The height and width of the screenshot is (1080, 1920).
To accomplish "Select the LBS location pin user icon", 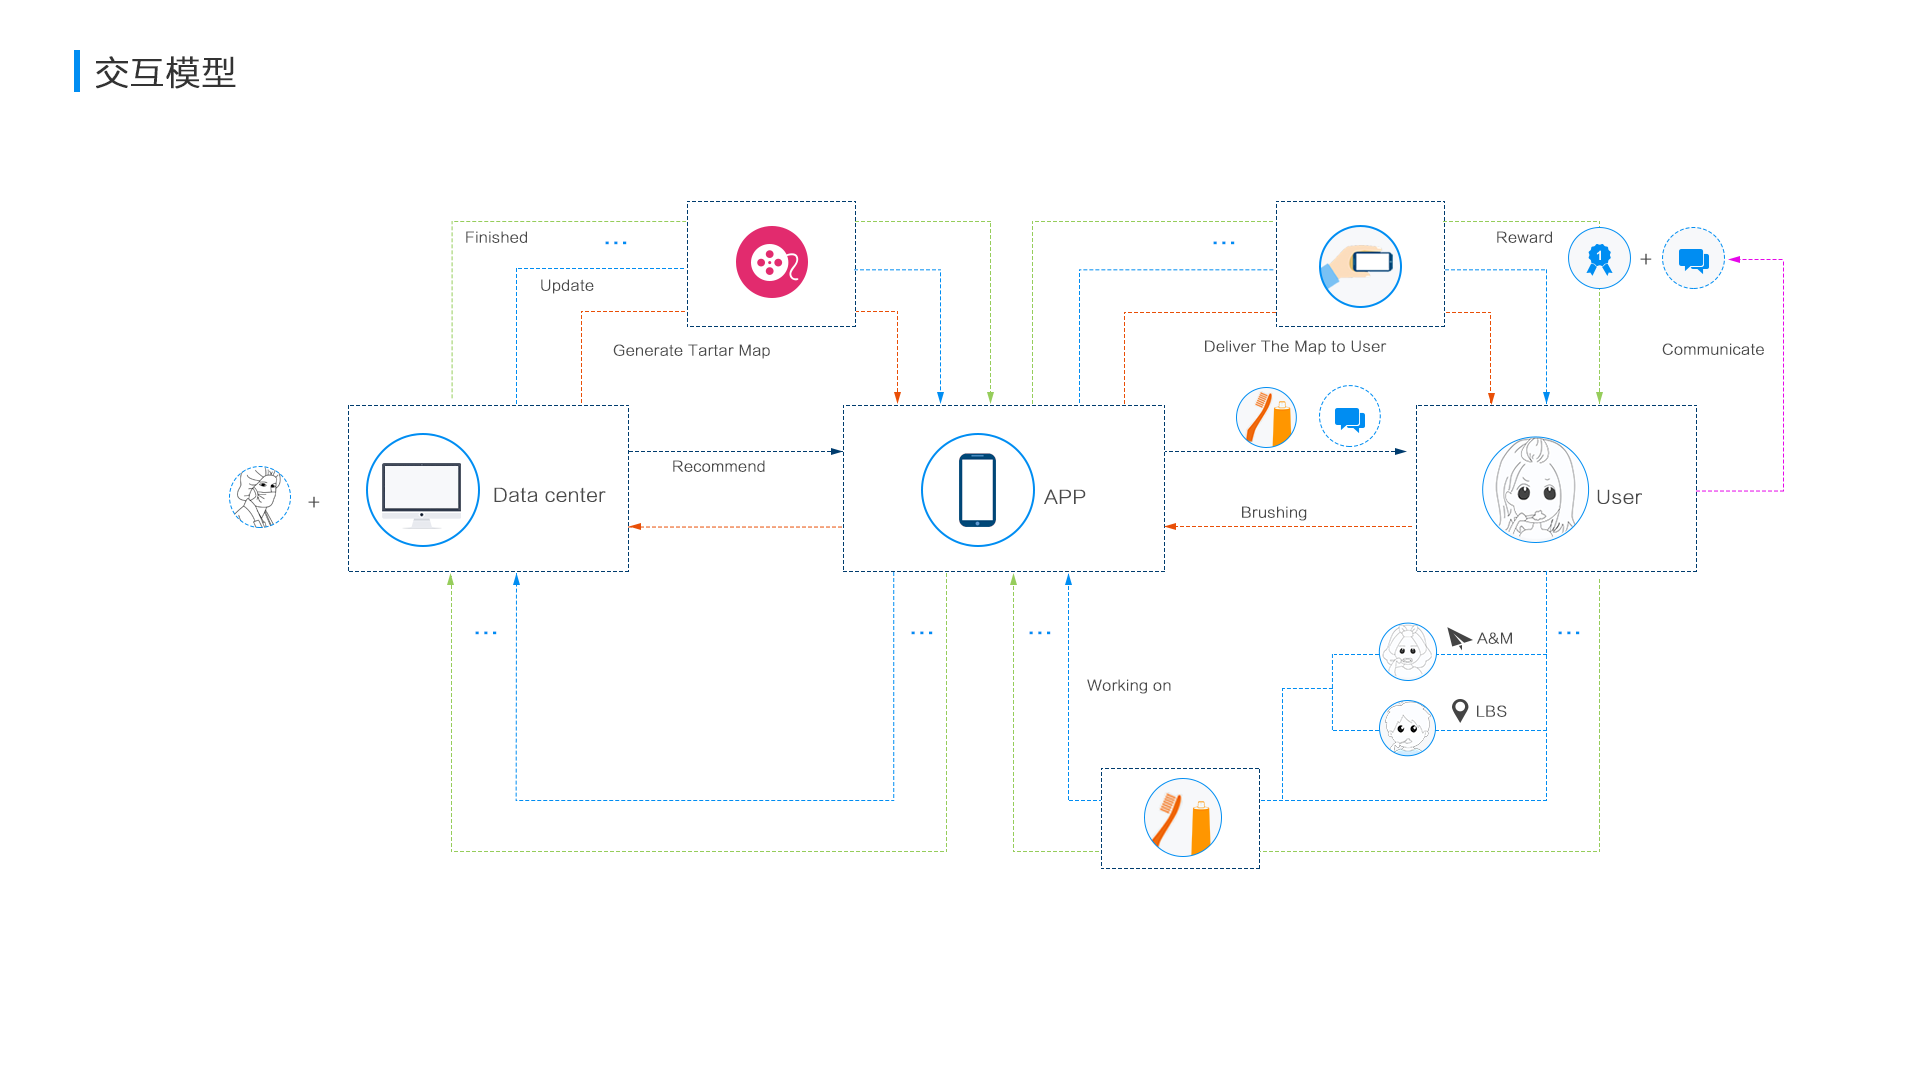I will coord(1403,725).
